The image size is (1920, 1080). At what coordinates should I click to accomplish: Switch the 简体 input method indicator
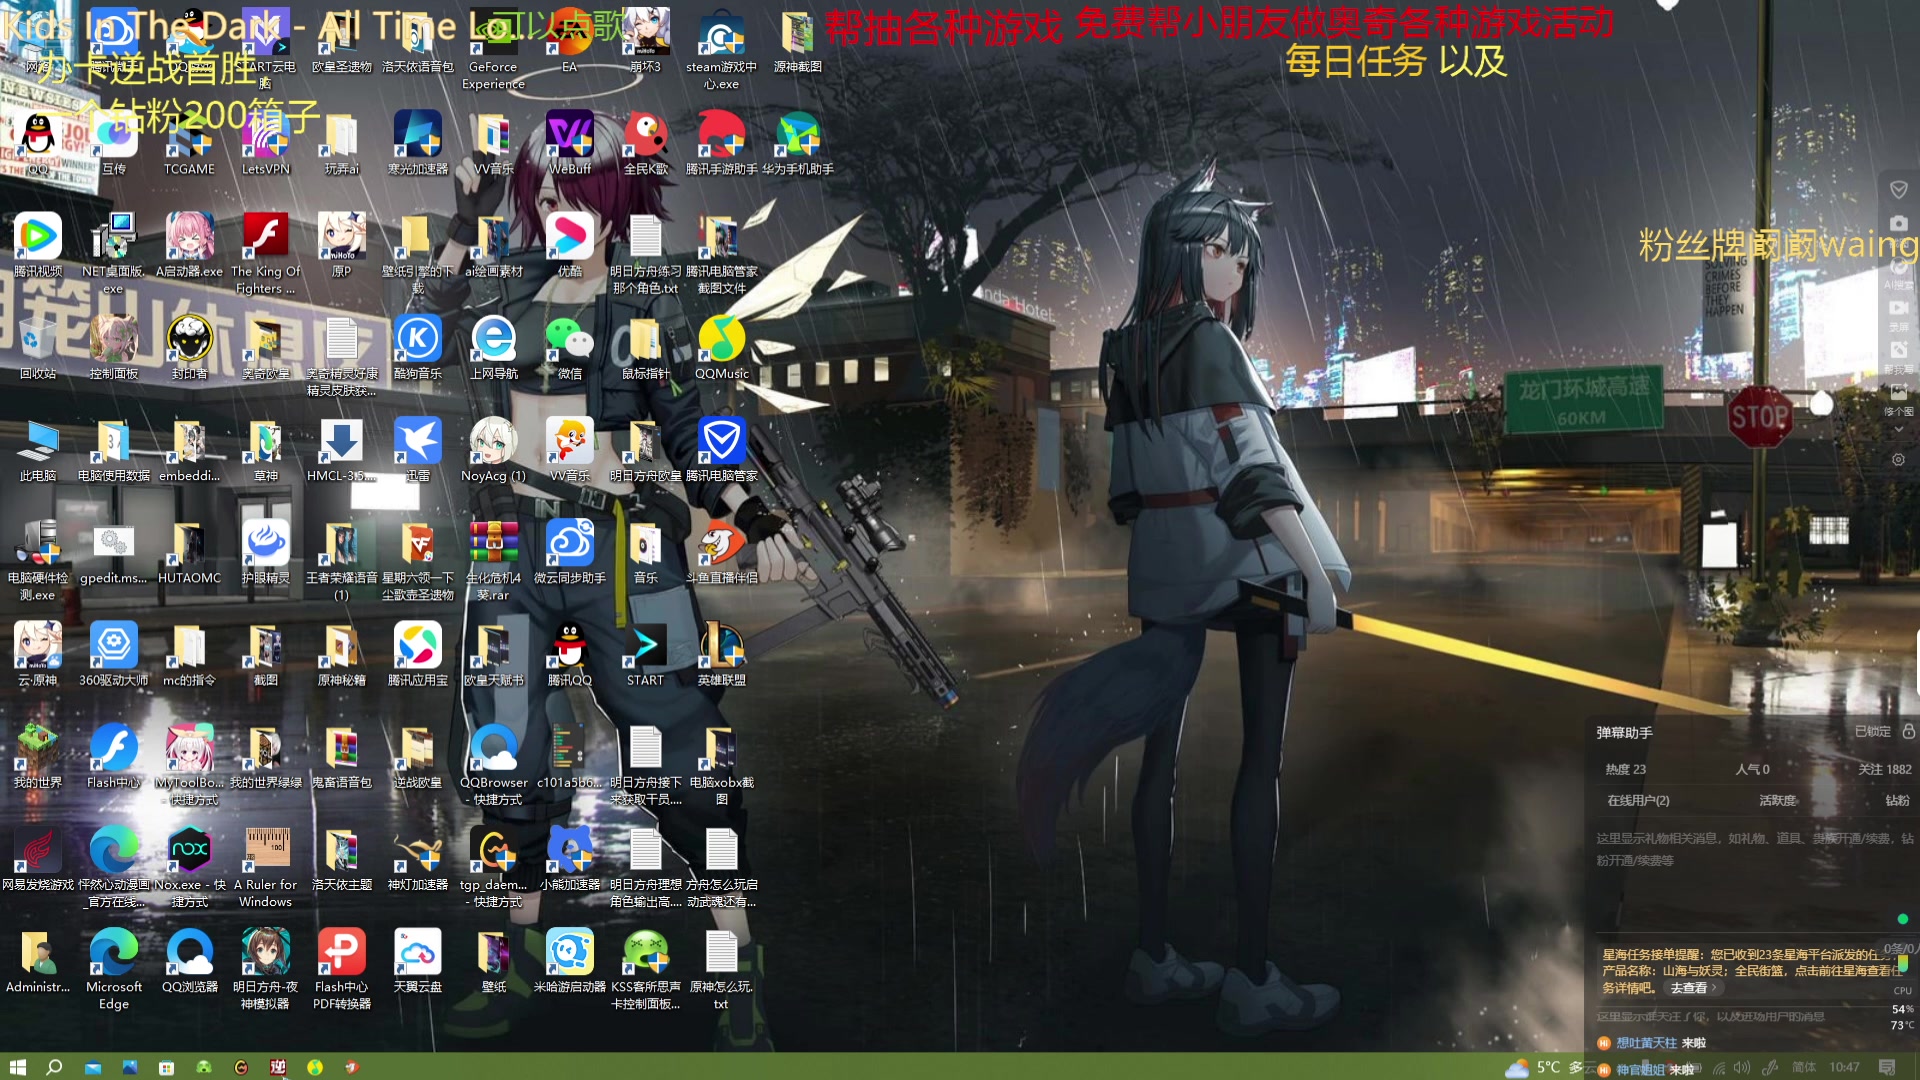point(1804,1067)
